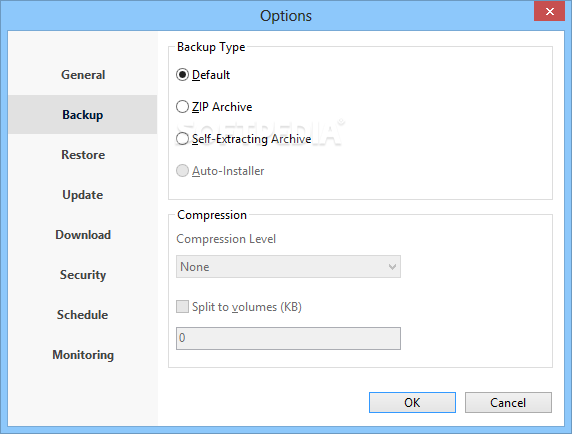Switch to the Schedule tab
Image resolution: width=572 pixels, height=434 pixels.
point(83,314)
